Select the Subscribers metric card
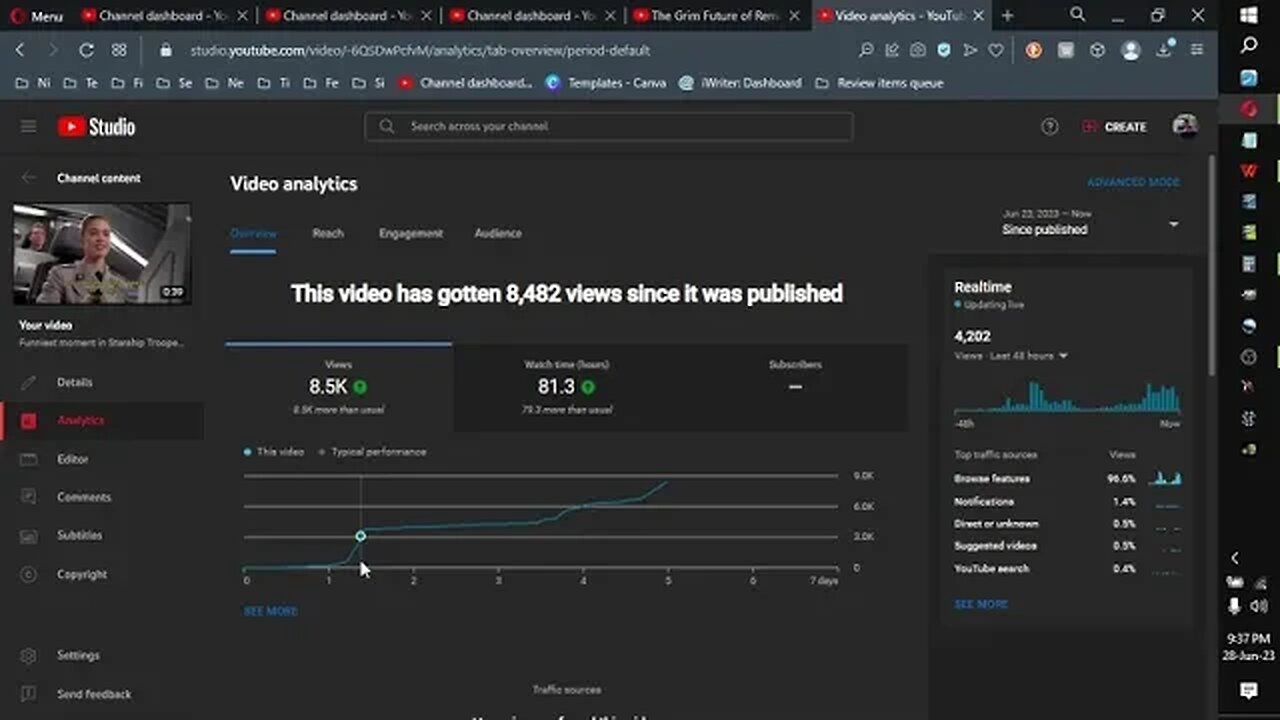 click(795, 388)
